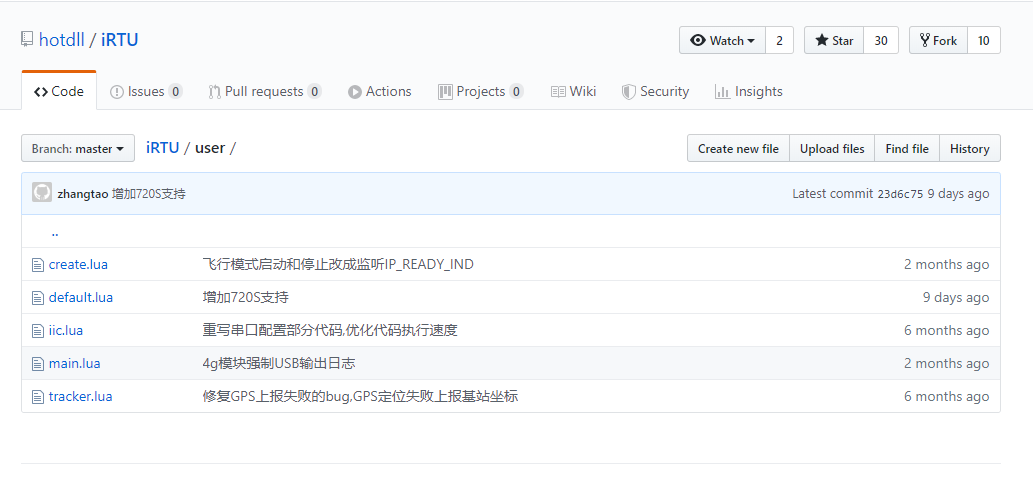Open create.lua file
This screenshot has height=481, width=1033.
(x=78, y=265)
